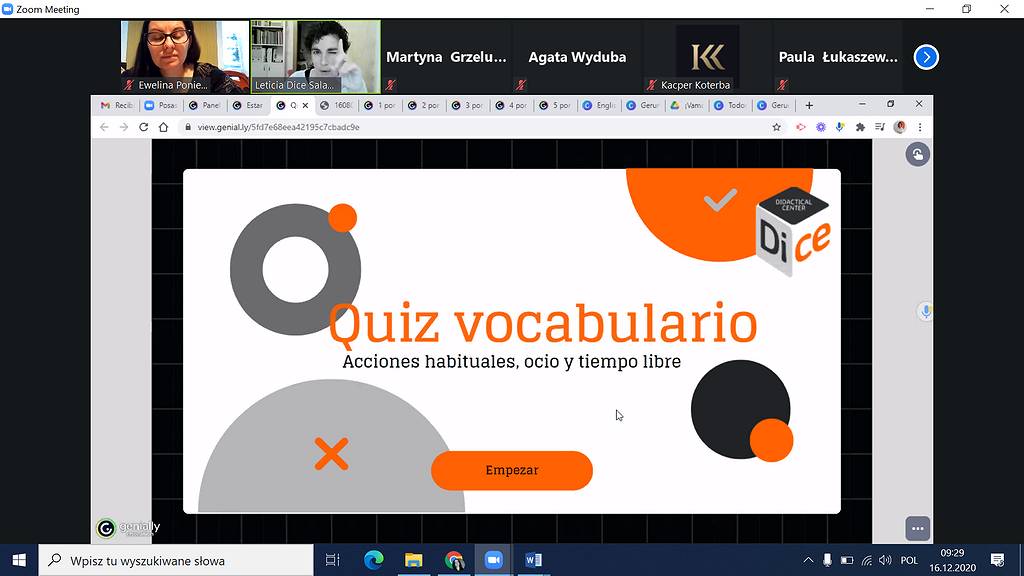
Task: Open the Windows notification center
Action: pyautogui.click(x=997, y=560)
